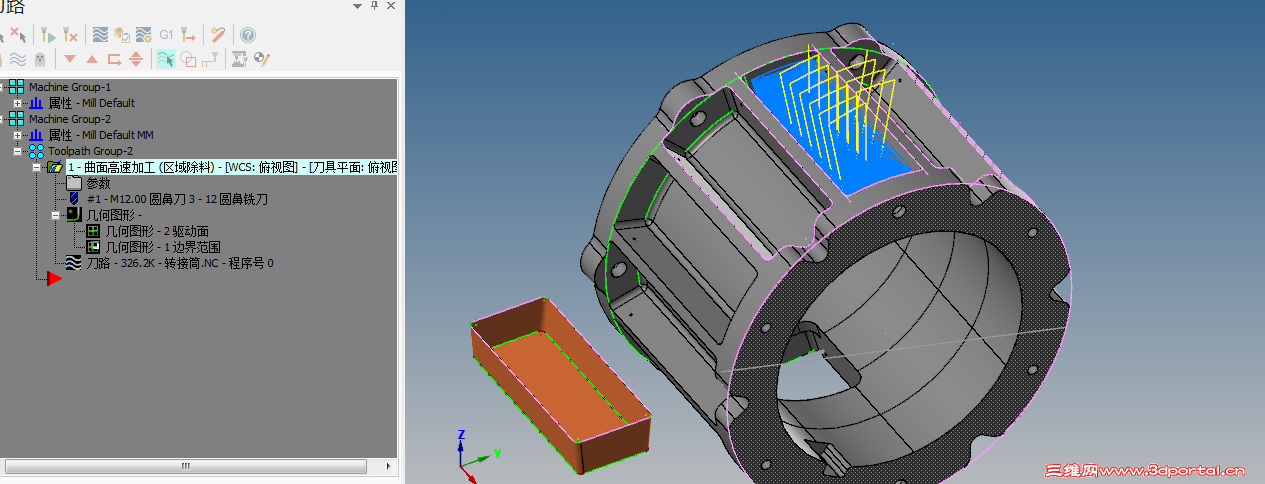Click 属性 - Mill Default MM text

(x=100, y=135)
